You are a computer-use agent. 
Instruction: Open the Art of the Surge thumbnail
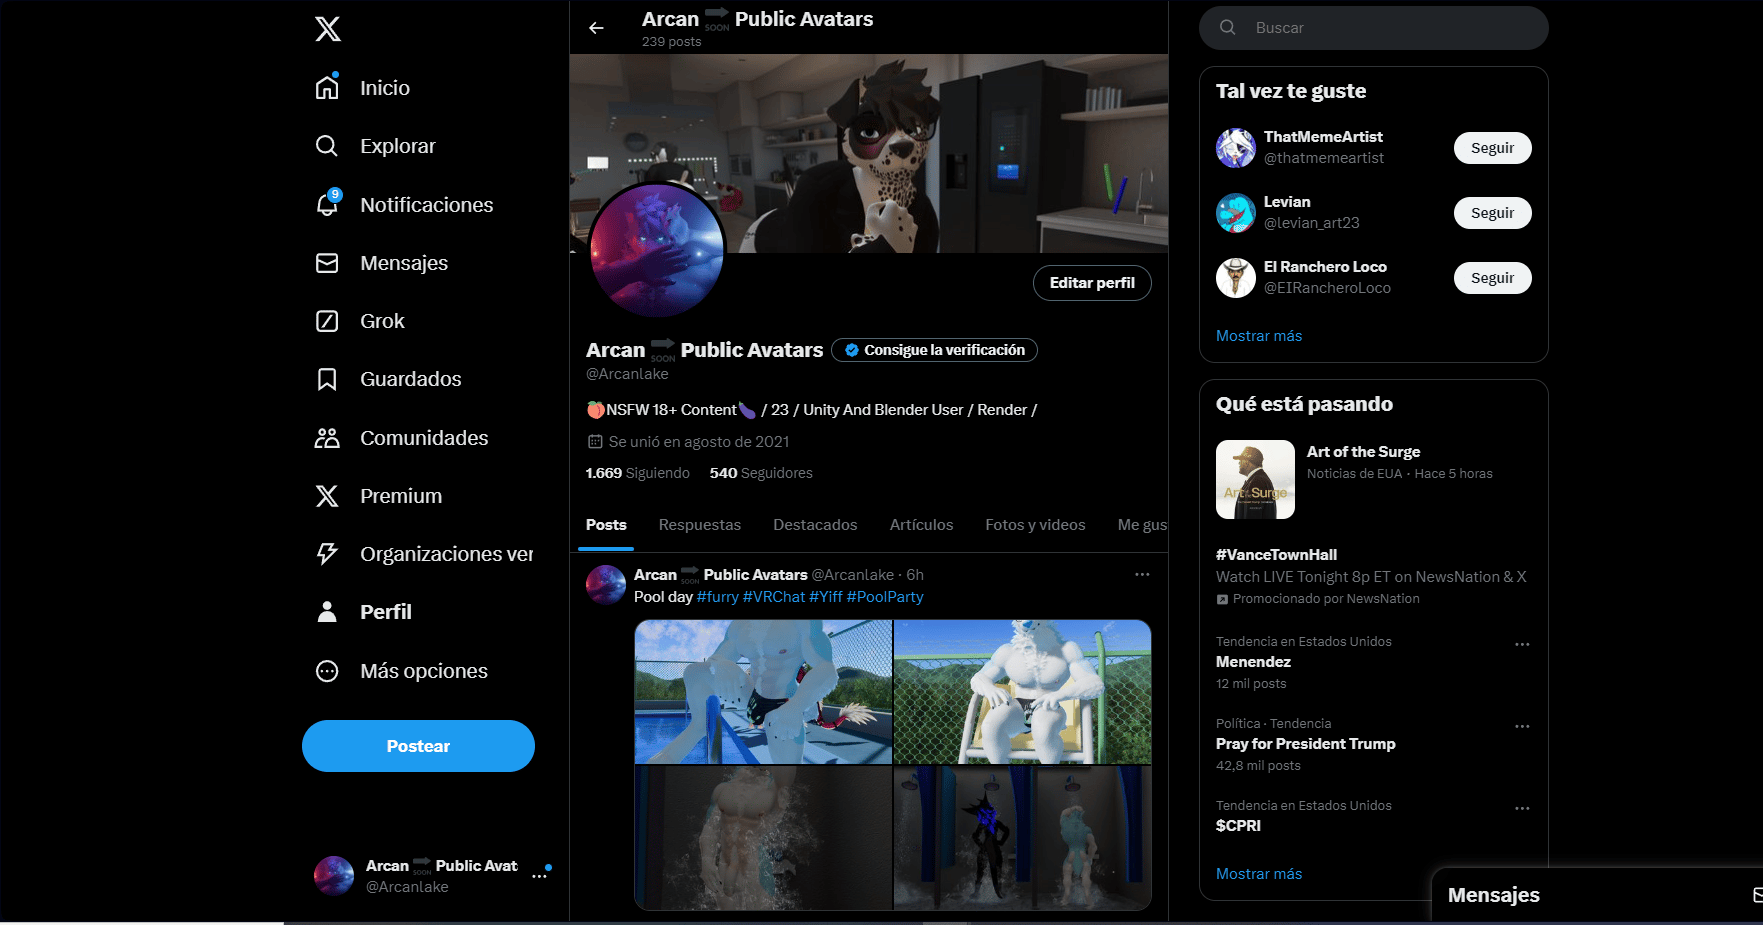pos(1255,480)
